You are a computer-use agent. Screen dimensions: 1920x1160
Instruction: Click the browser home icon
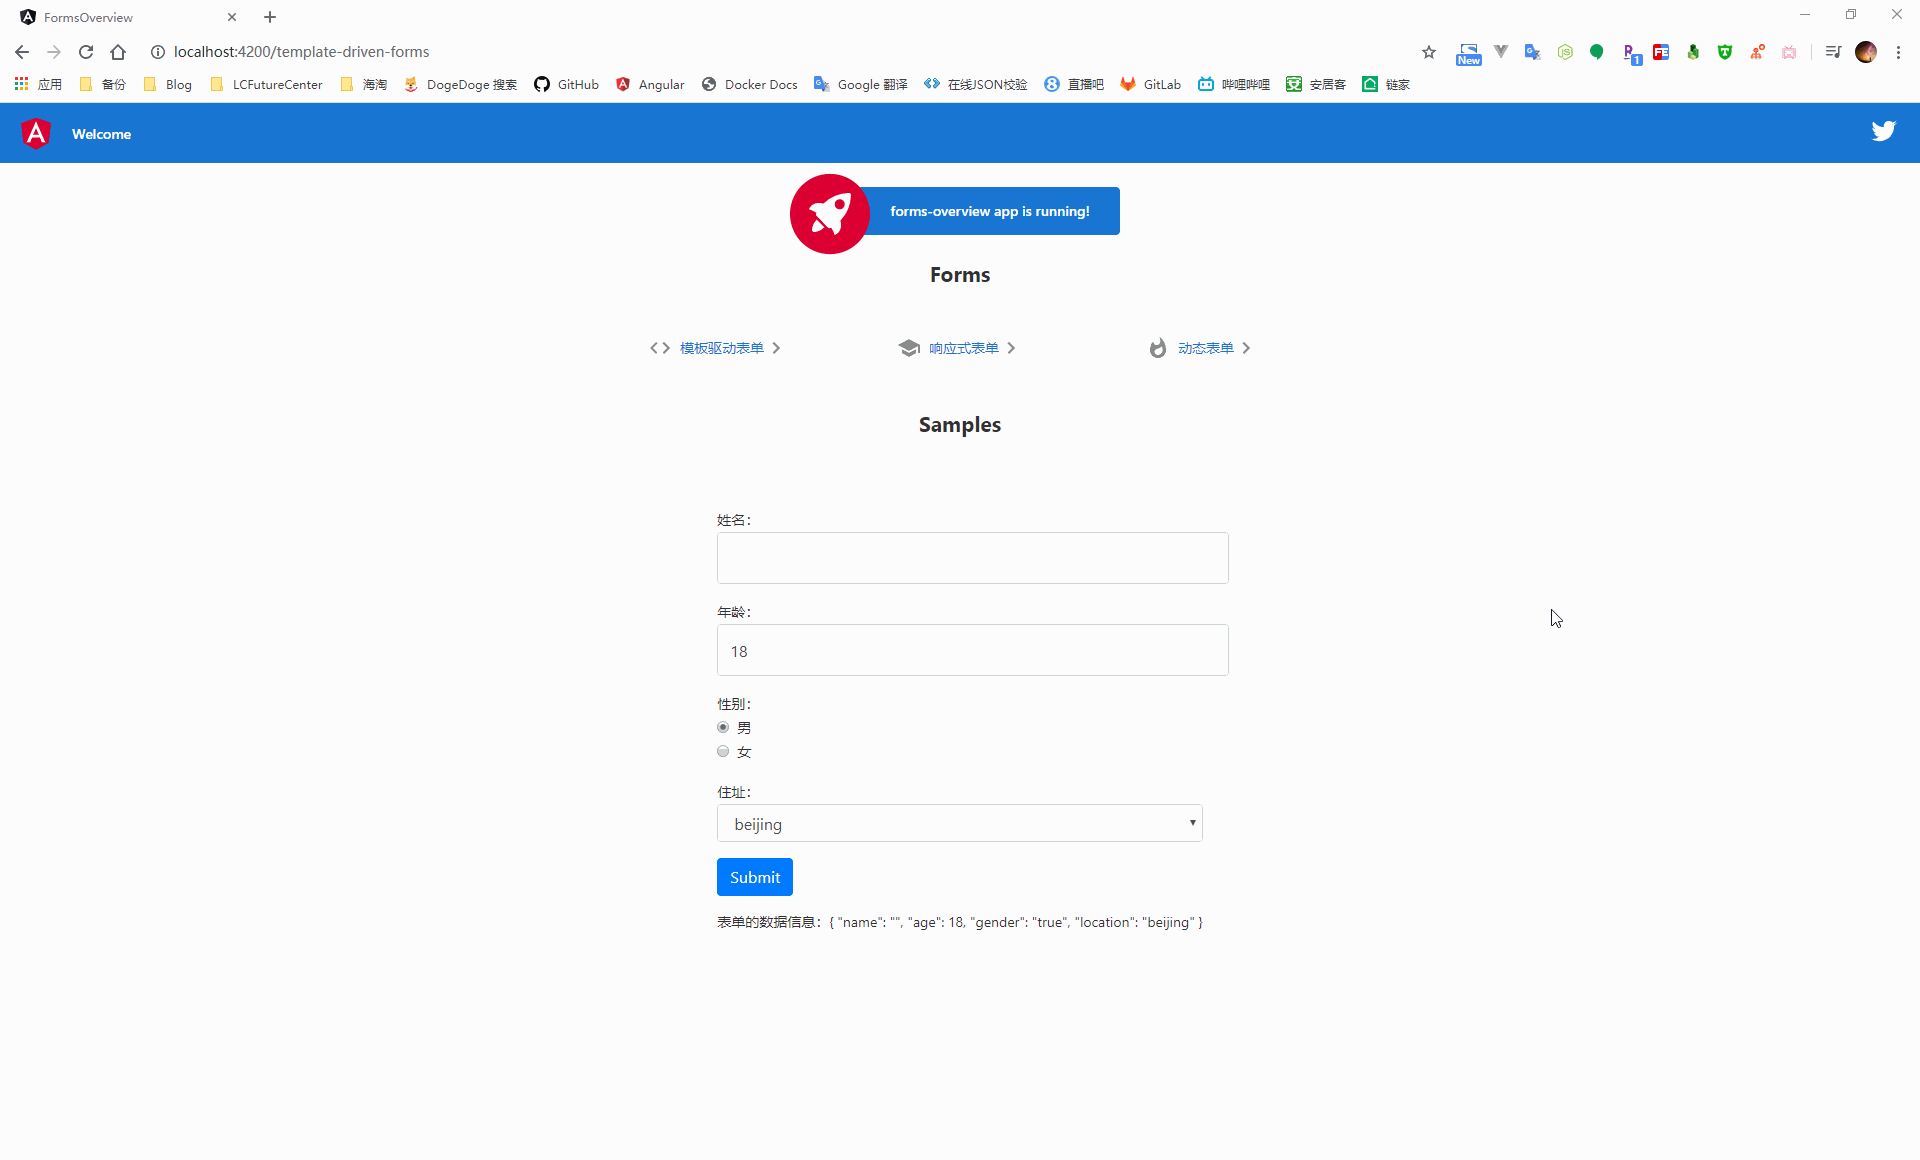point(118,52)
